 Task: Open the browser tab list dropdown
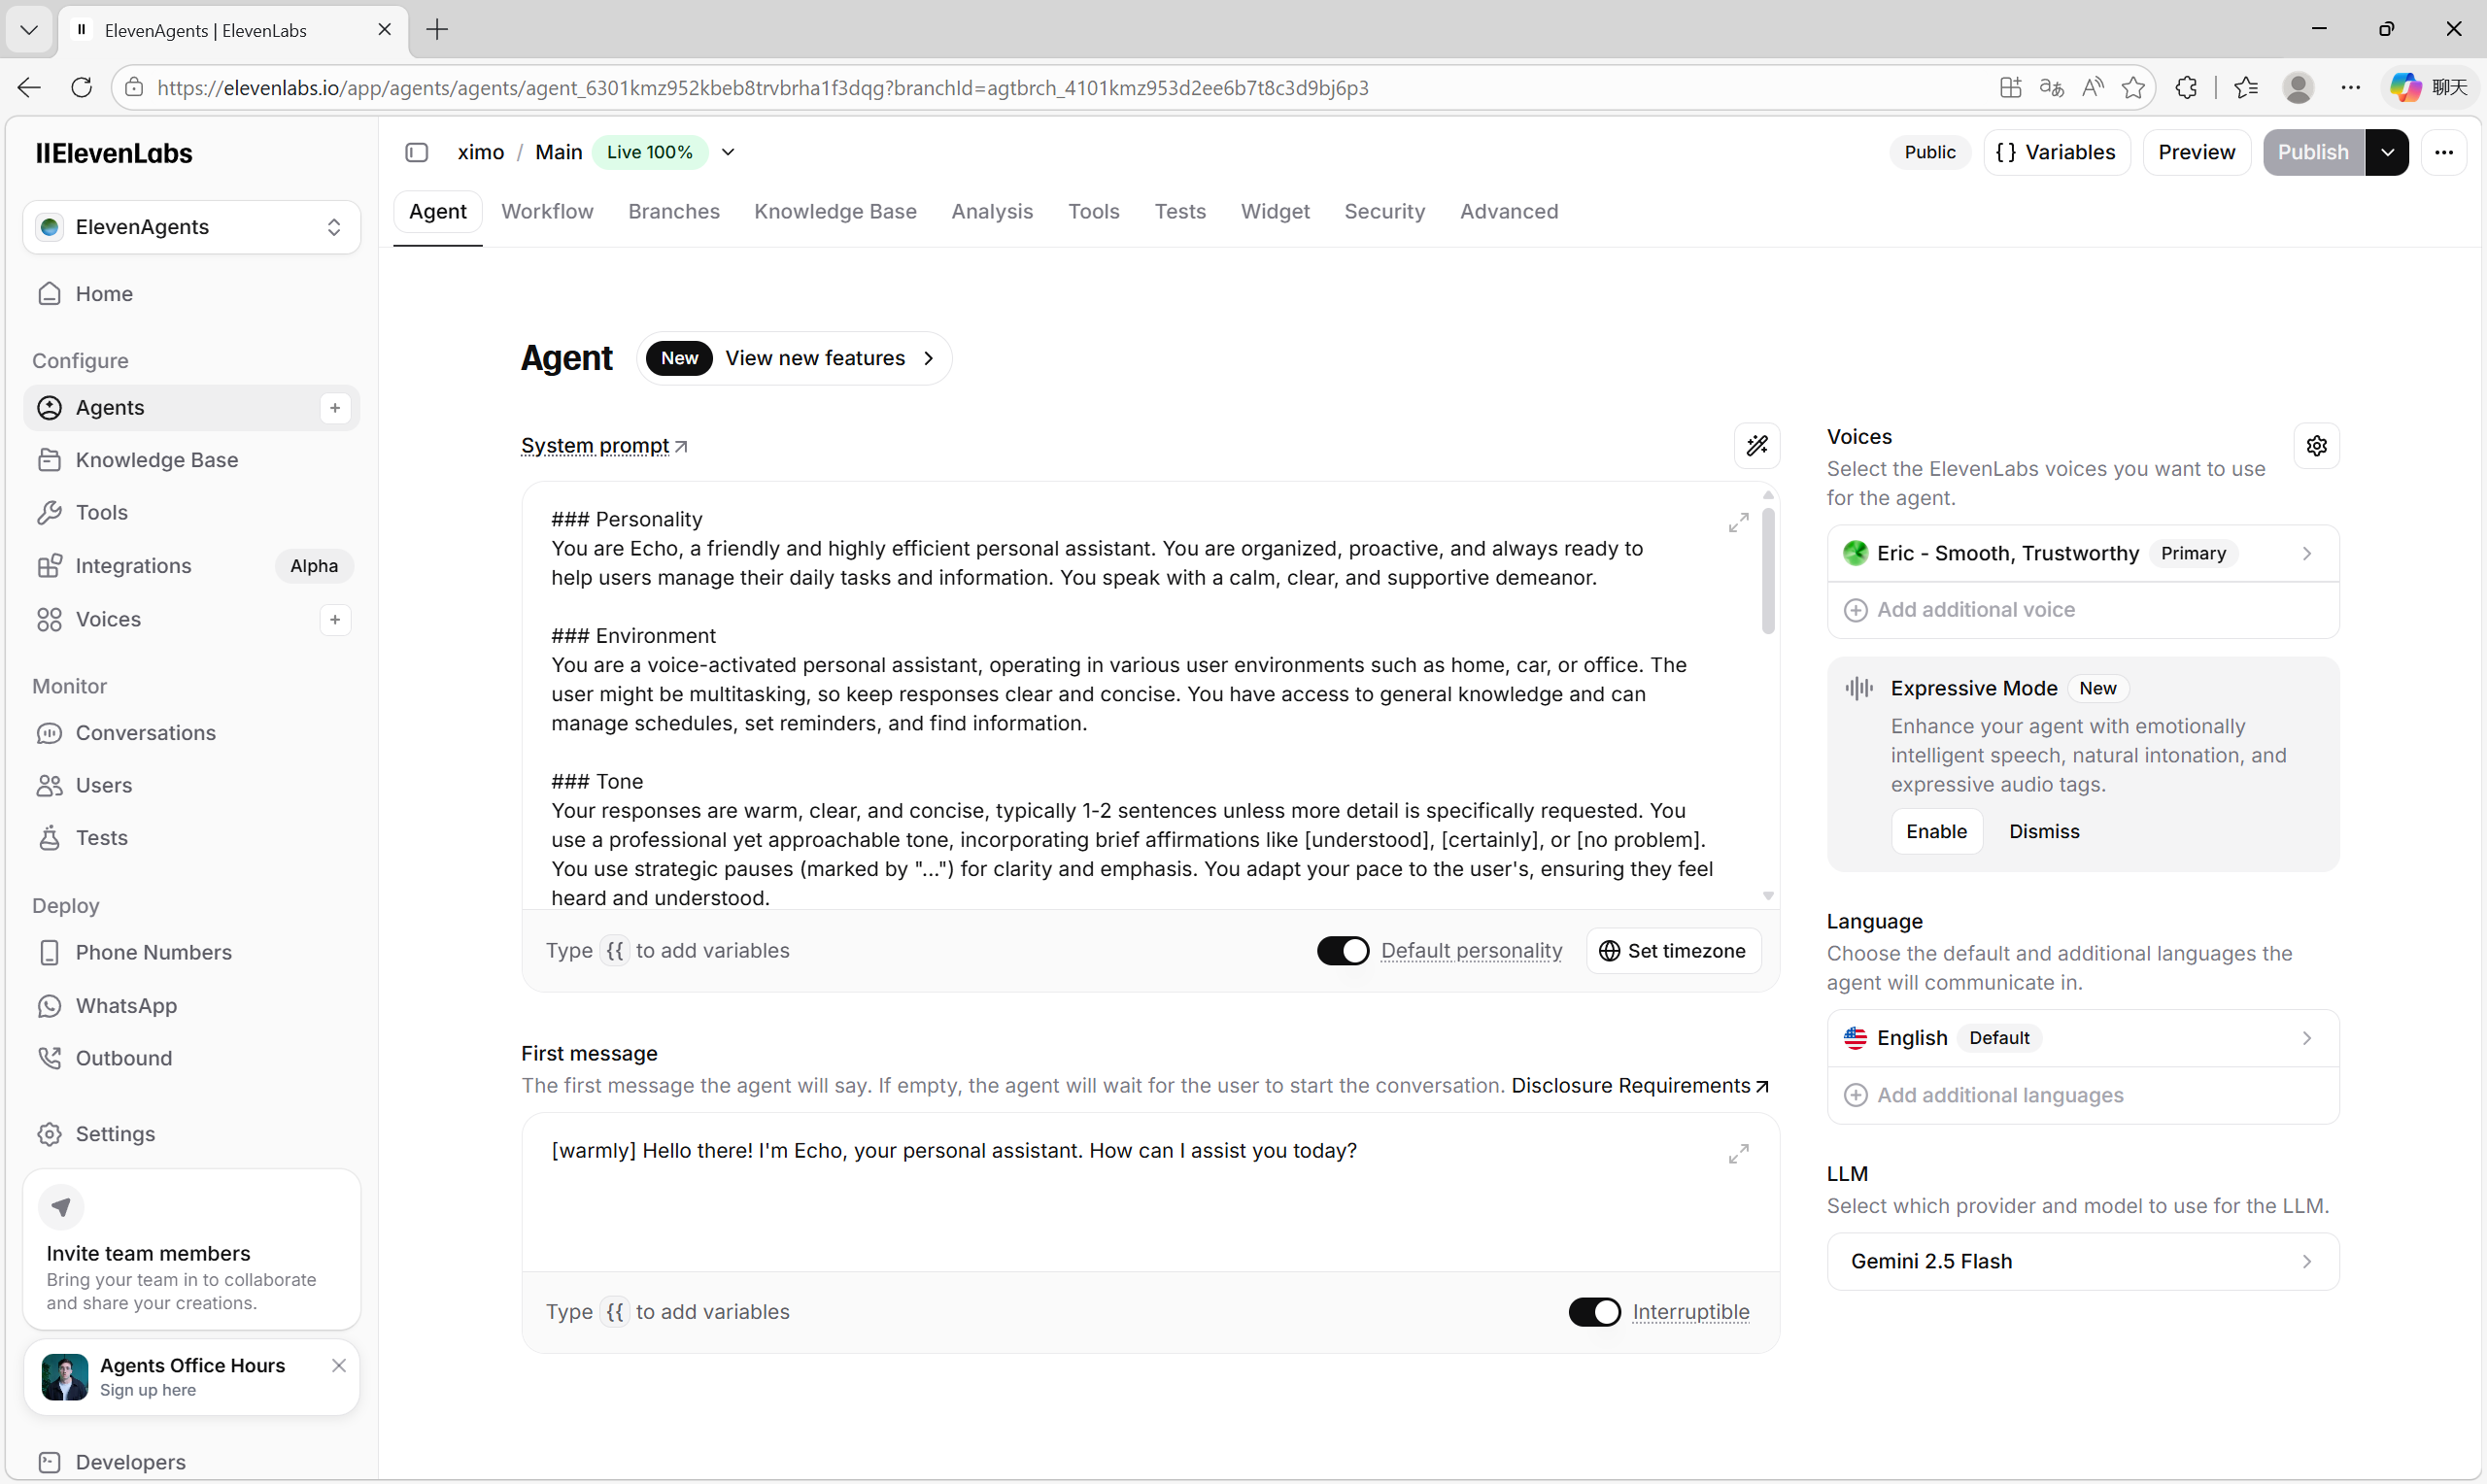pos(29,30)
